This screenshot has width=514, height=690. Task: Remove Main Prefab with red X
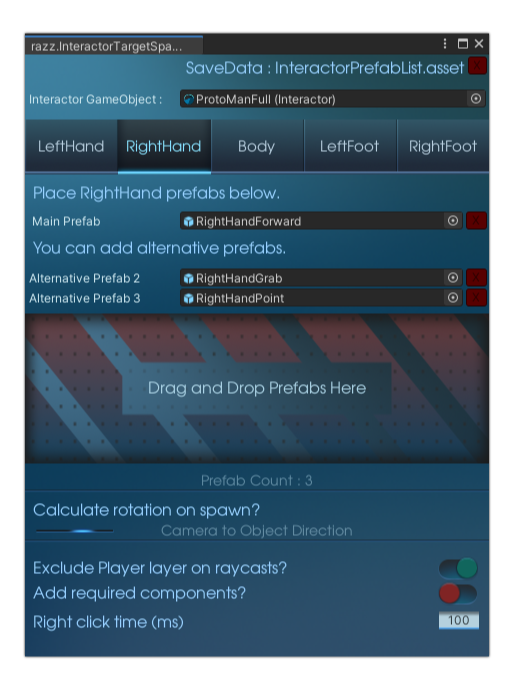pyautogui.click(x=476, y=221)
